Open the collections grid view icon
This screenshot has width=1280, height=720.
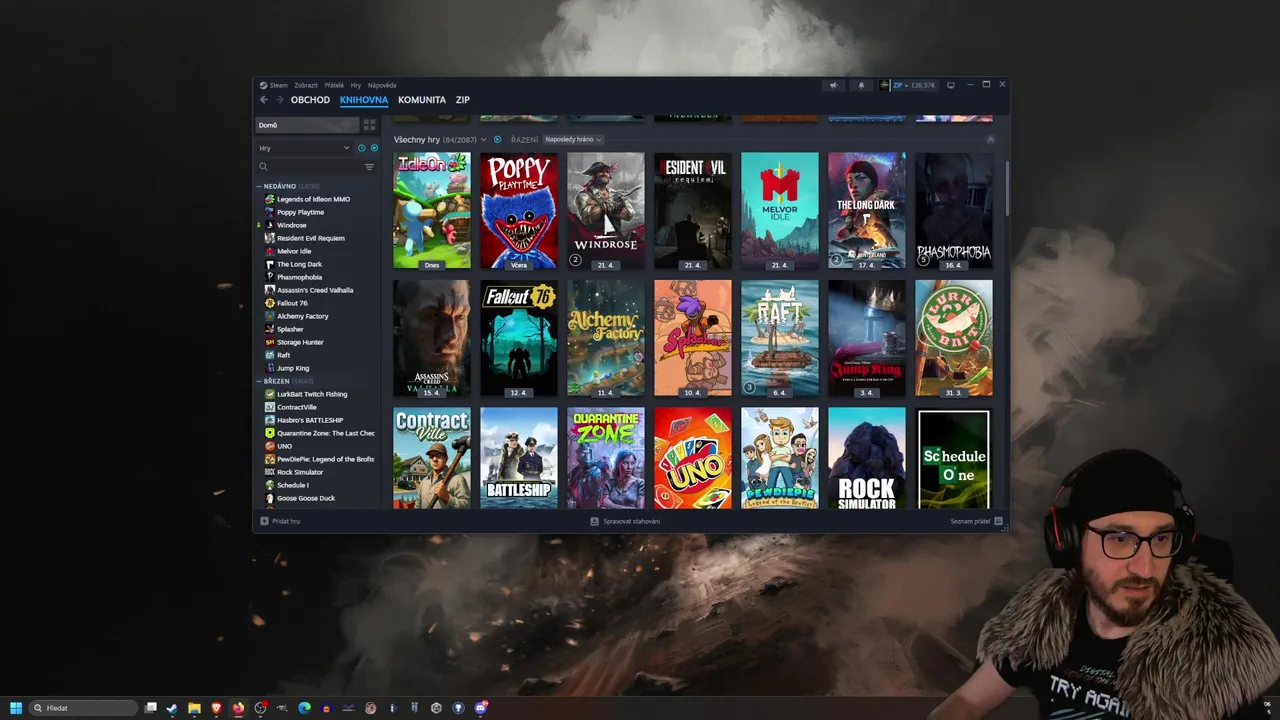[x=369, y=125]
